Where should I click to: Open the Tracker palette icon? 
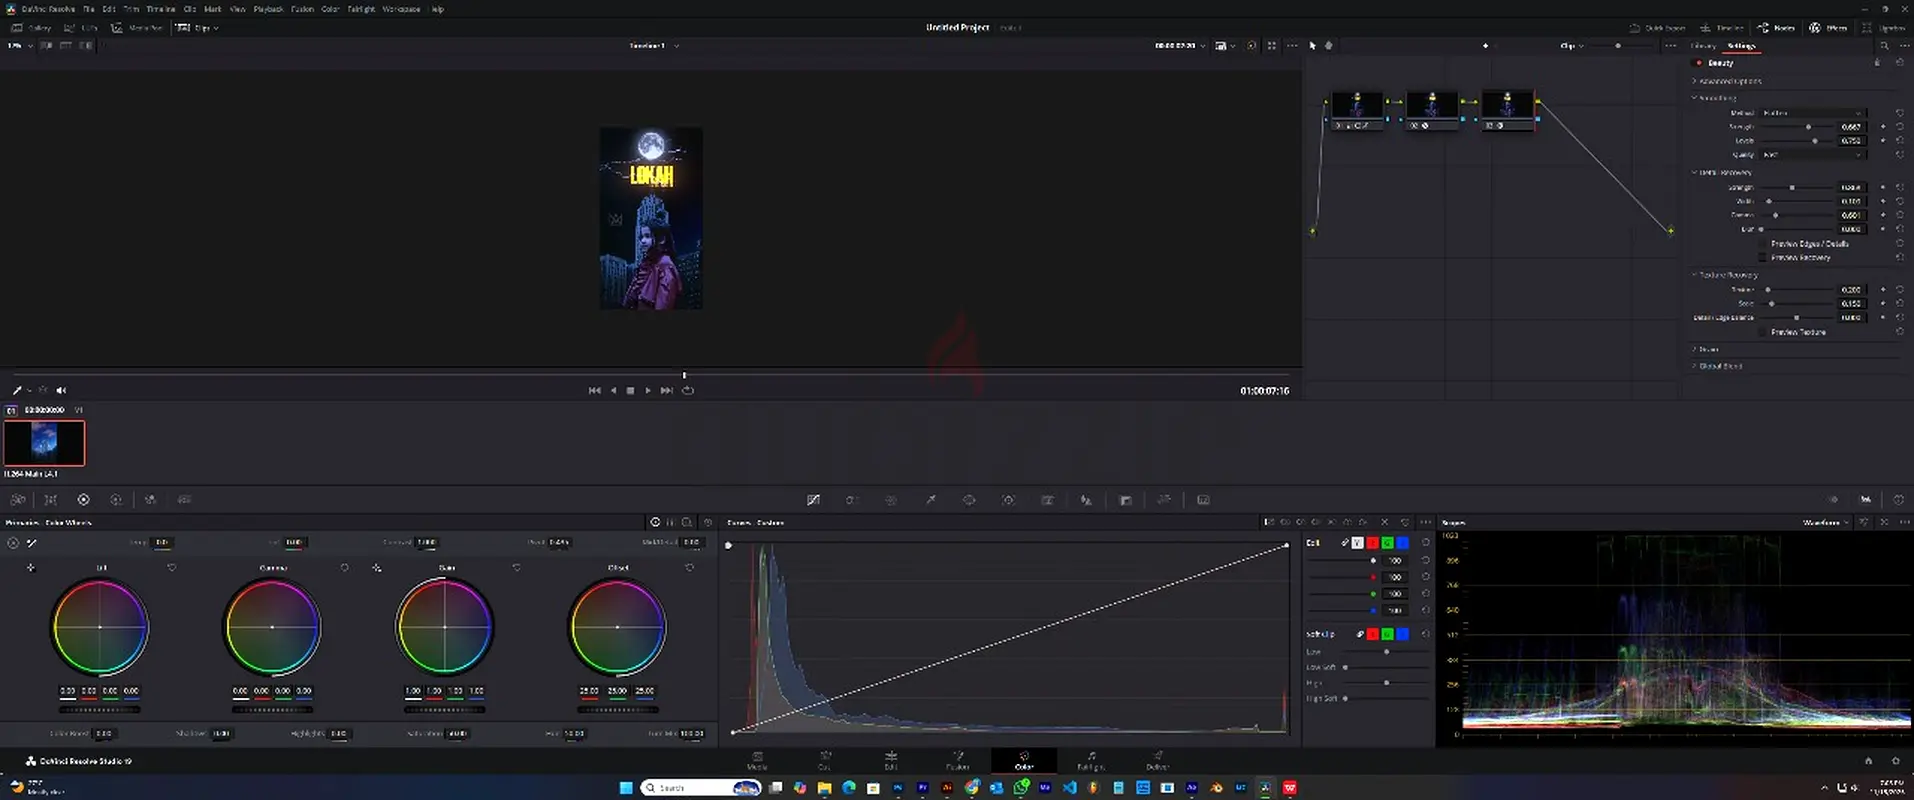coord(1008,500)
